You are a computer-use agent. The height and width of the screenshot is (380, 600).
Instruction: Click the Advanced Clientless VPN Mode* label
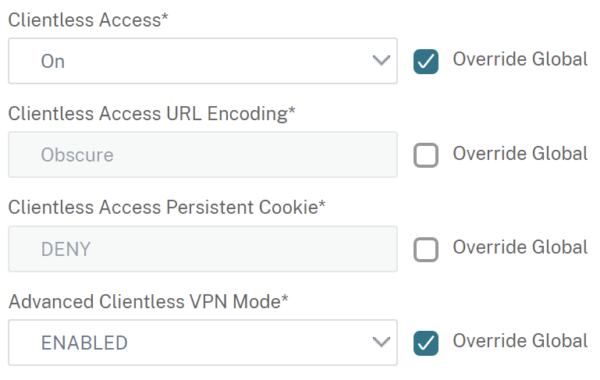point(148,301)
